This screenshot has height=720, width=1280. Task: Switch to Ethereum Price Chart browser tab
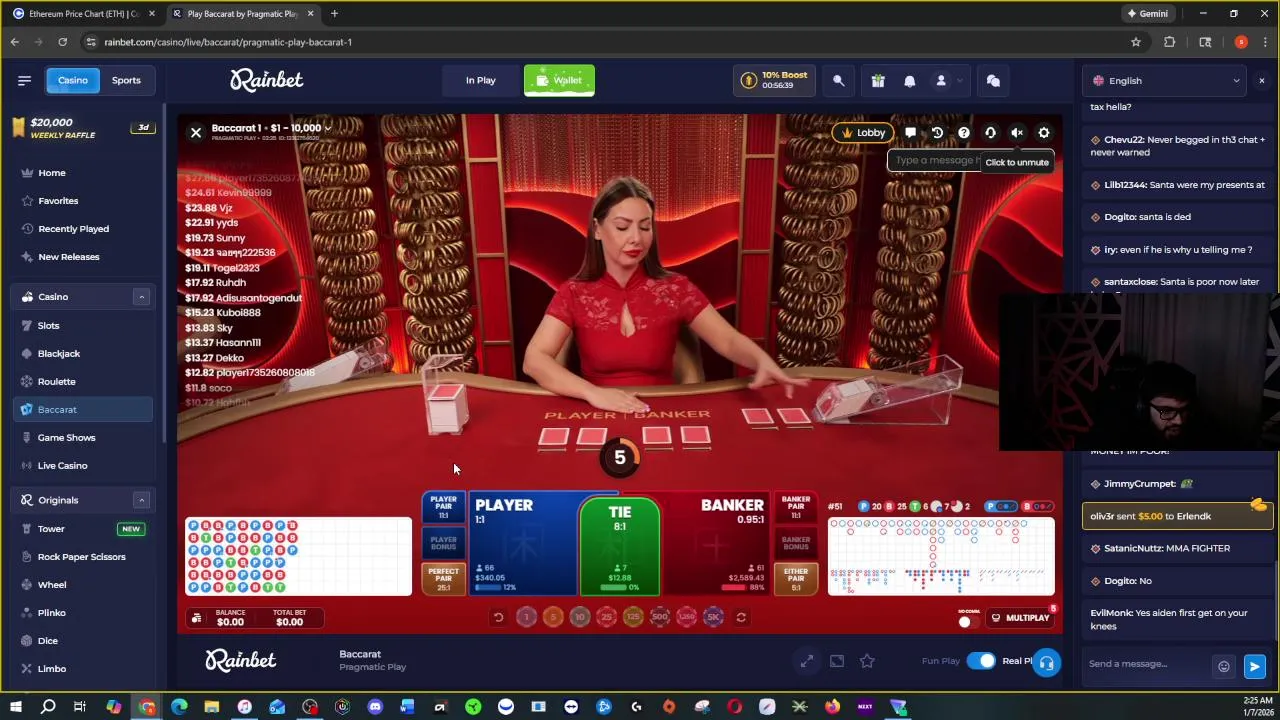click(84, 14)
